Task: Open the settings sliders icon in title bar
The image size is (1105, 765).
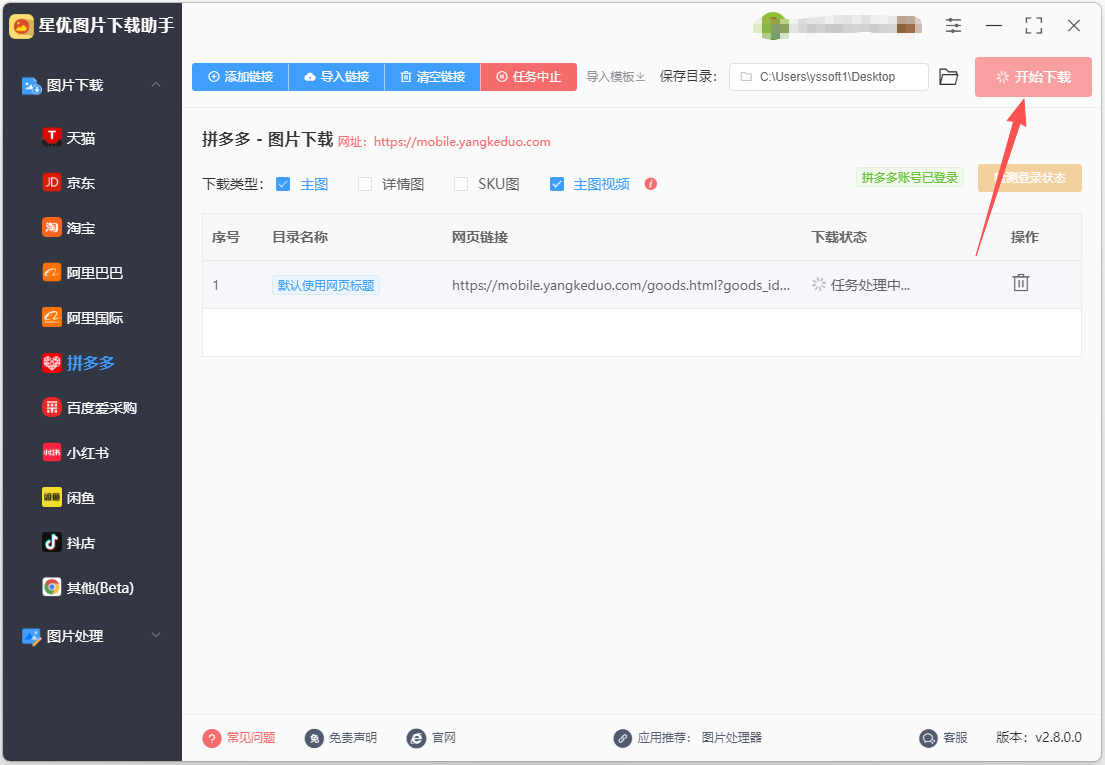Action: (953, 26)
